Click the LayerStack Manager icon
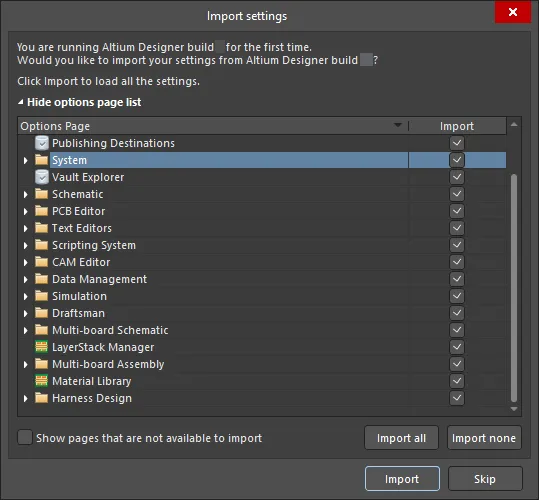Viewport: 539px width, 500px height. (42, 347)
